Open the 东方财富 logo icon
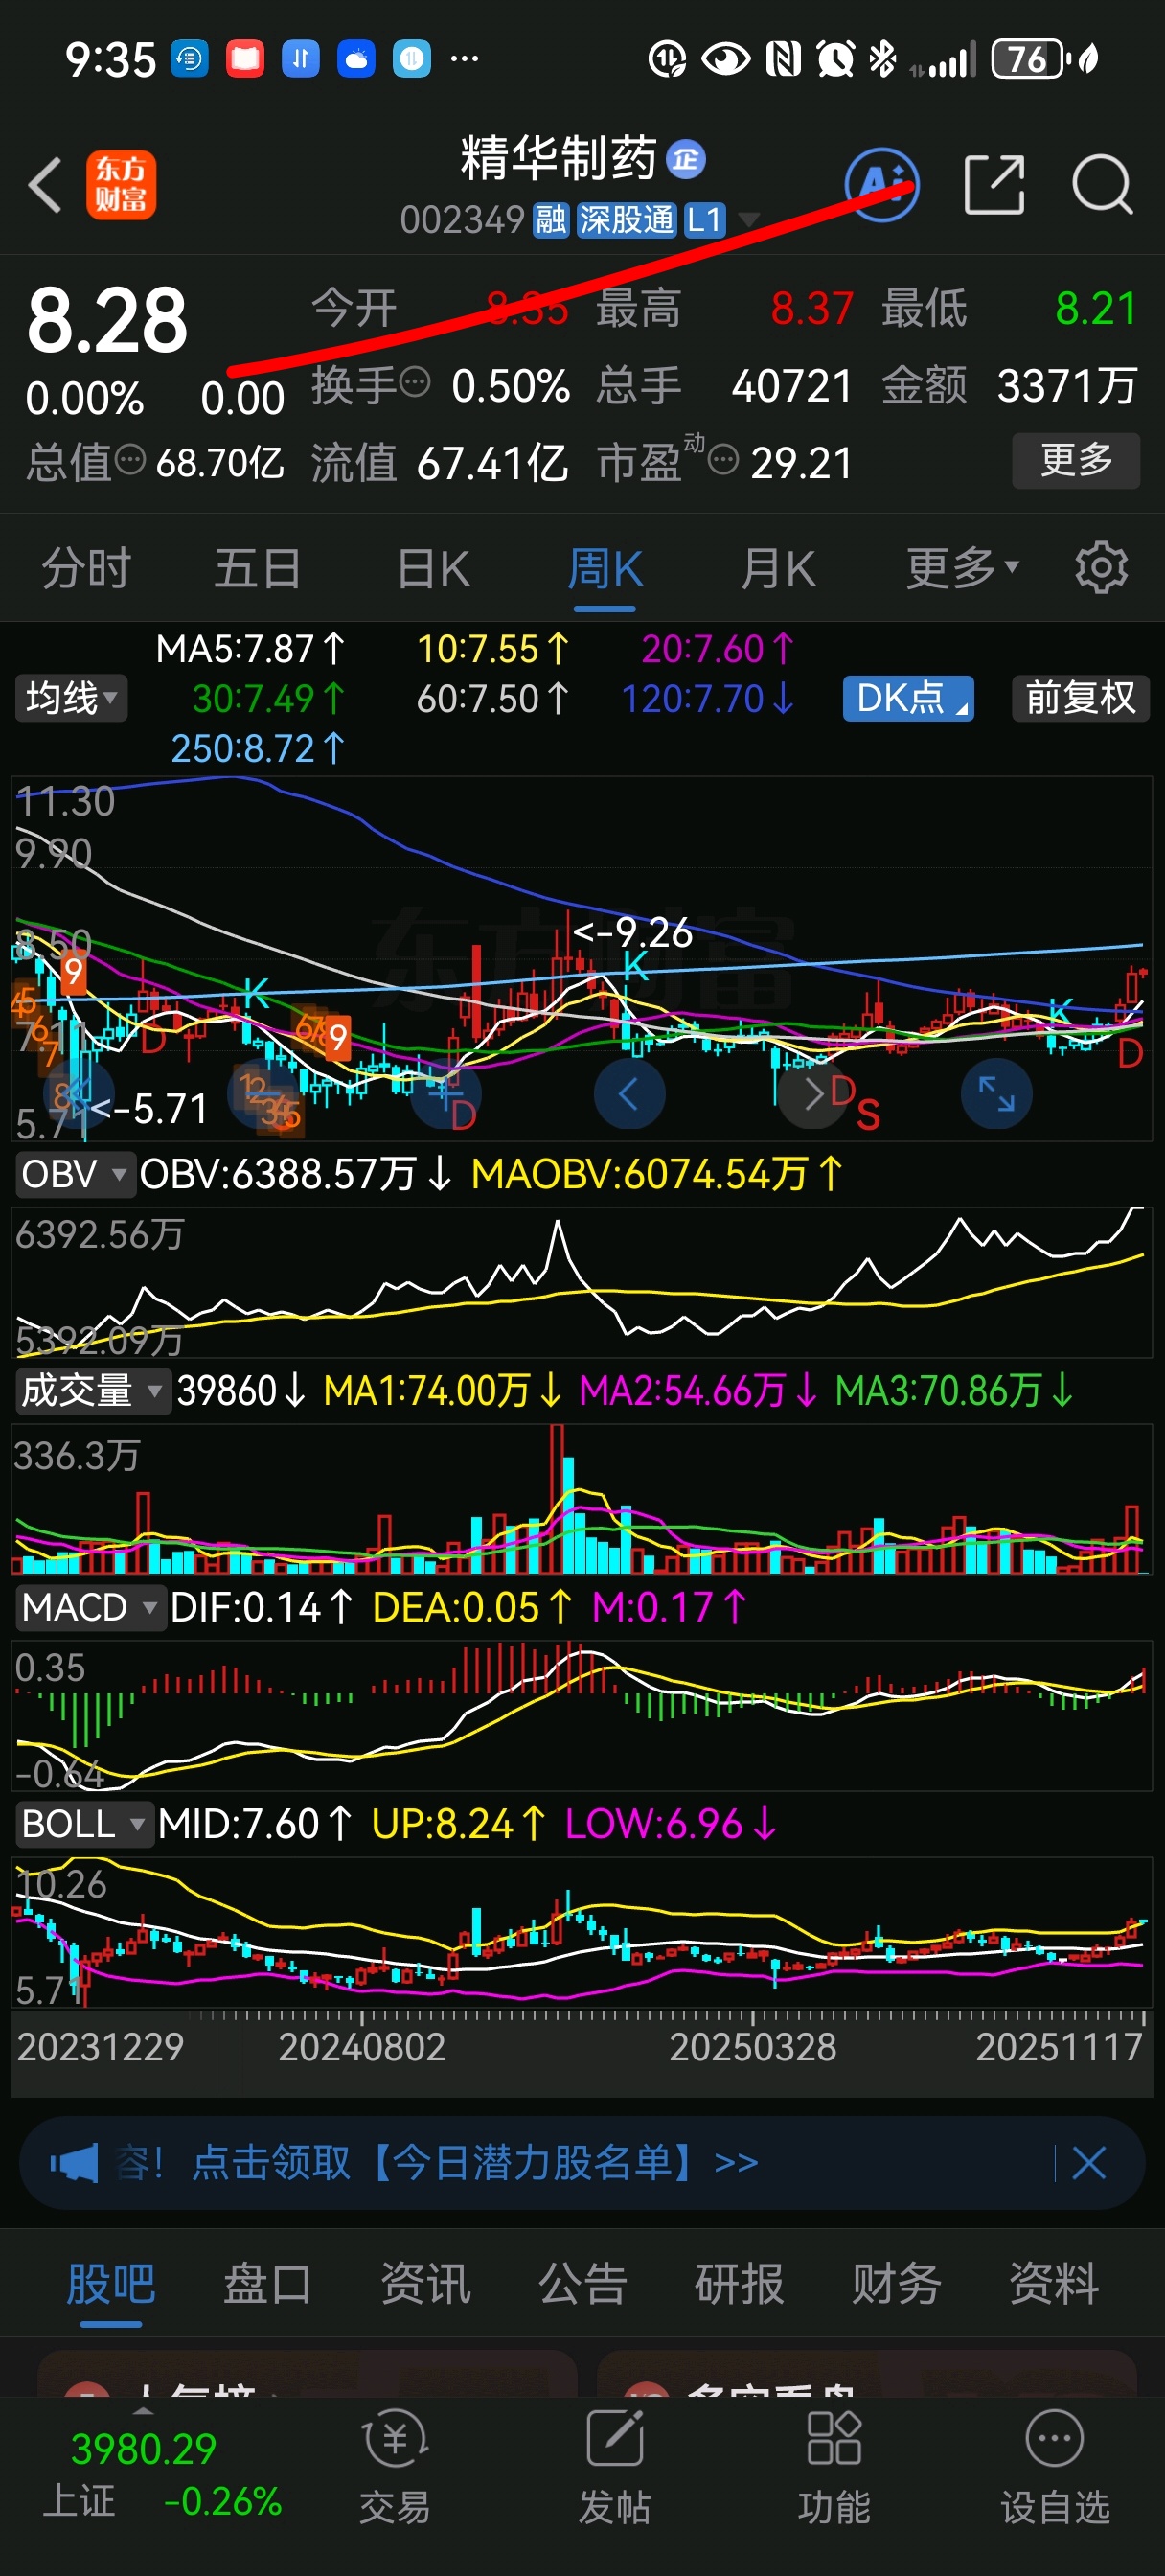This screenshot has height=2576, width=1165. click(x=121, y=185)
